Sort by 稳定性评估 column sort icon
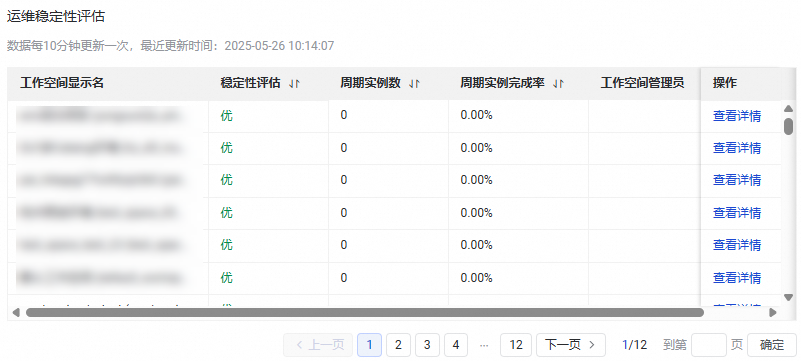 click(294, 84)
